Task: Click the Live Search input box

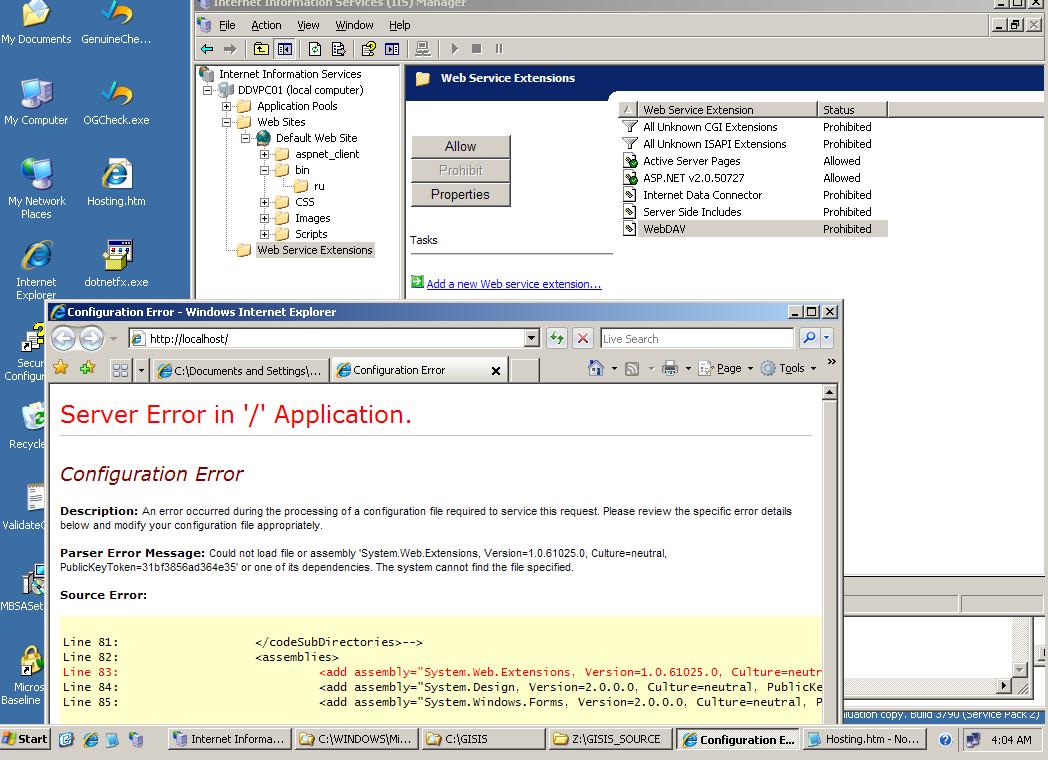Action: click(697, 339)
